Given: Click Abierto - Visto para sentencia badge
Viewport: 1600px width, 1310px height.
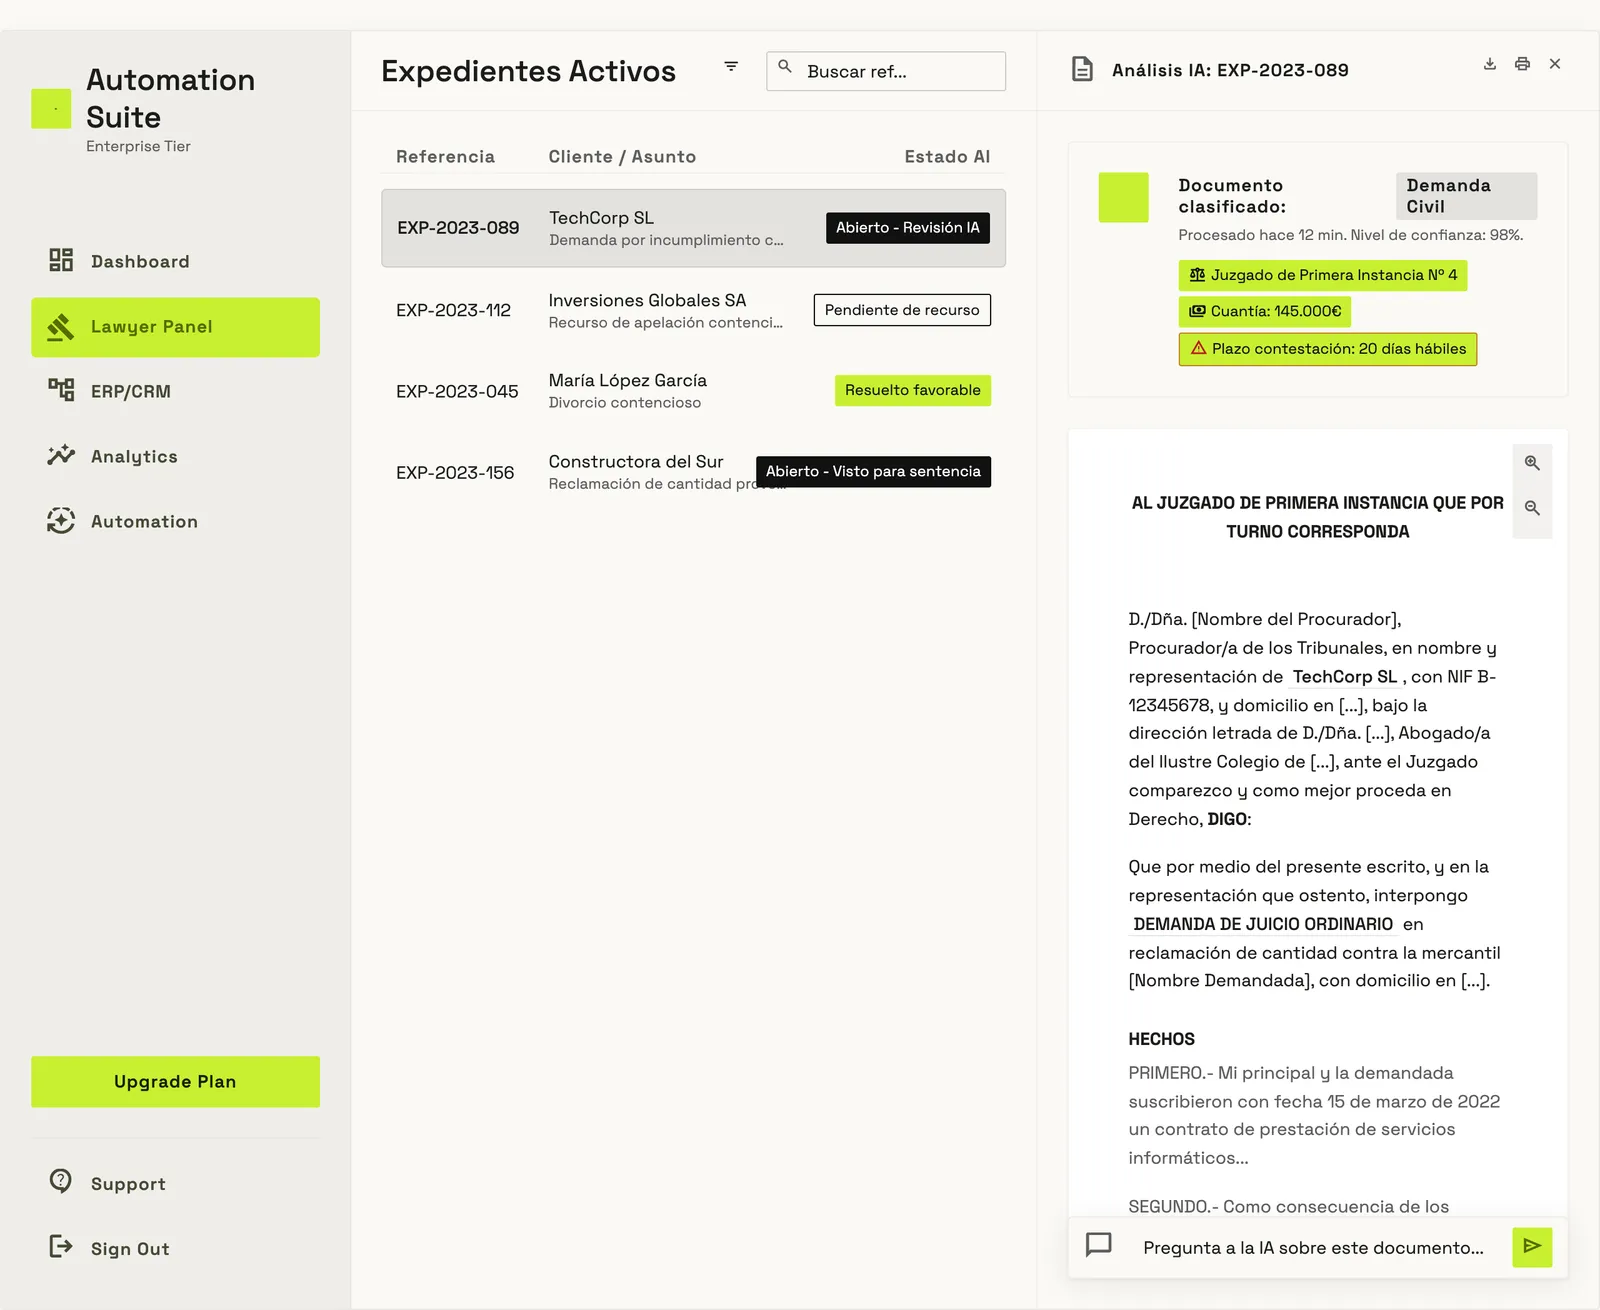Looking at the screenshot, I should point(873,471).
